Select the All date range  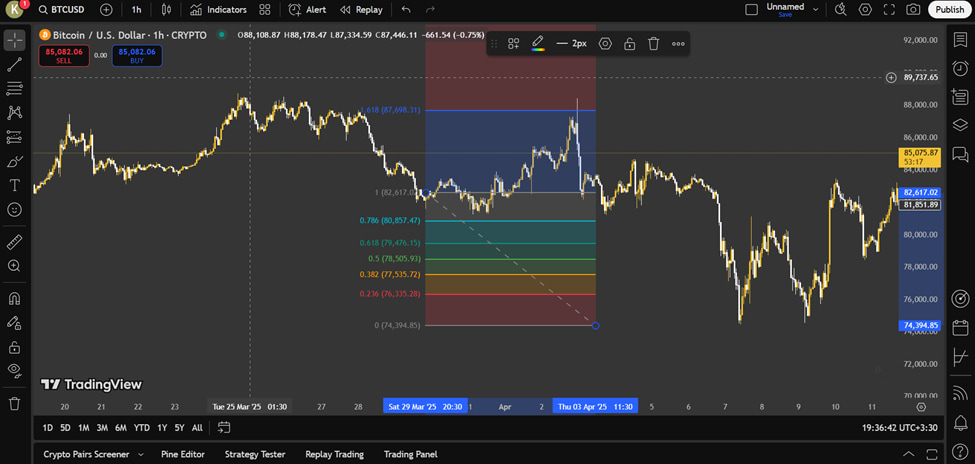[x=197, y=427]
